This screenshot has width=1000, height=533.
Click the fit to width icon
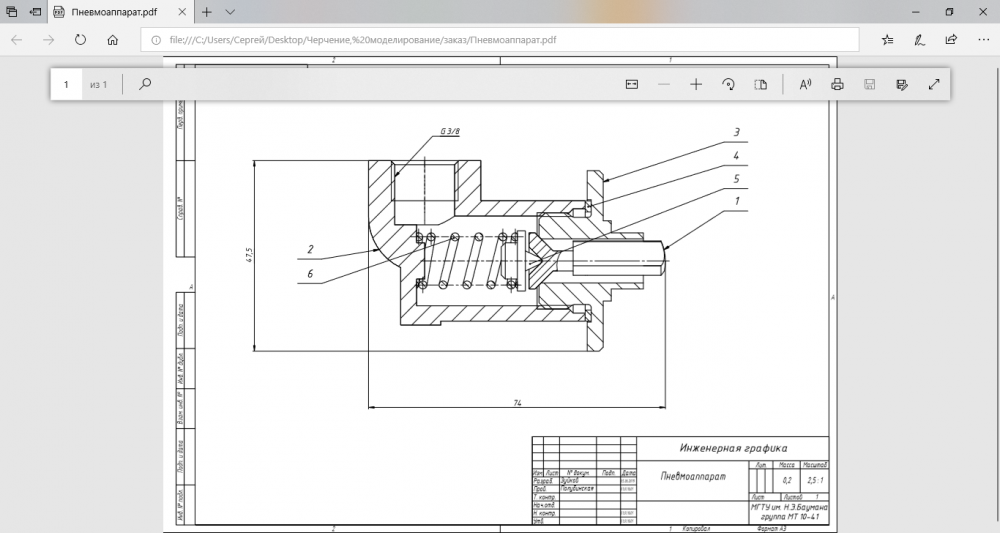(631, 85)
